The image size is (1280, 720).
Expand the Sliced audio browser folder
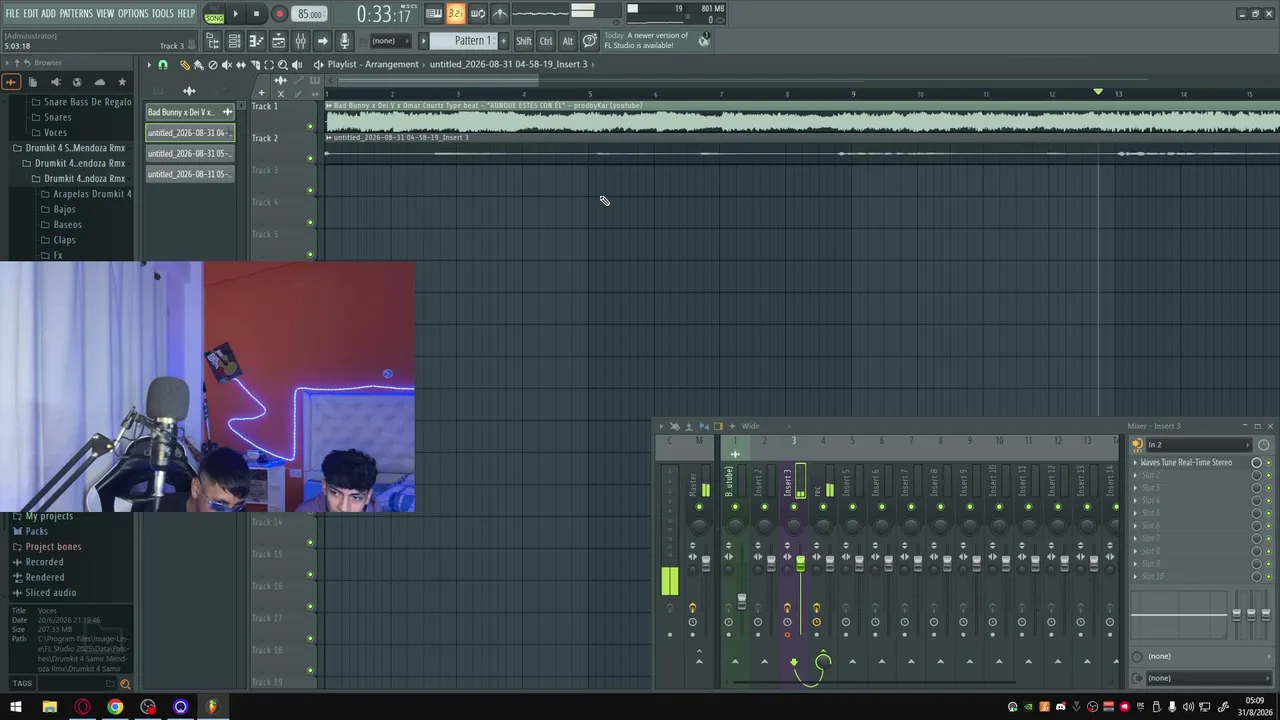click(x=50, y=593)
